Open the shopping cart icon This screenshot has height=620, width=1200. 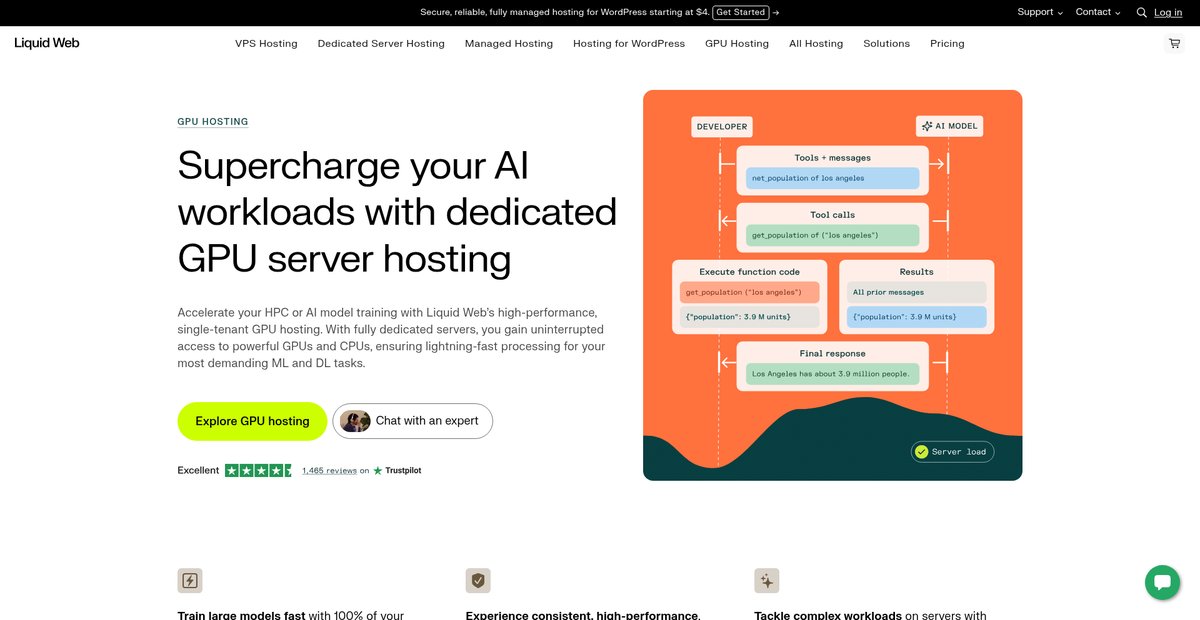pos(1174,44)
